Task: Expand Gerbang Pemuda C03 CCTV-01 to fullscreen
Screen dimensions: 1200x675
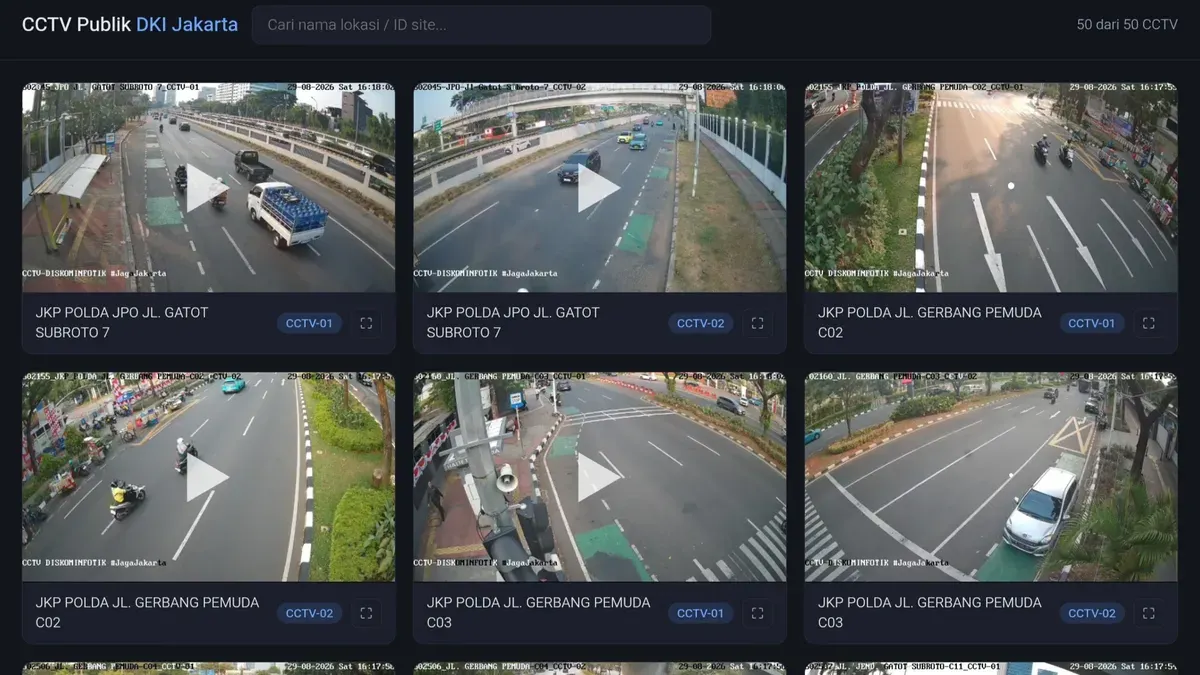Action: pos(757,613)
